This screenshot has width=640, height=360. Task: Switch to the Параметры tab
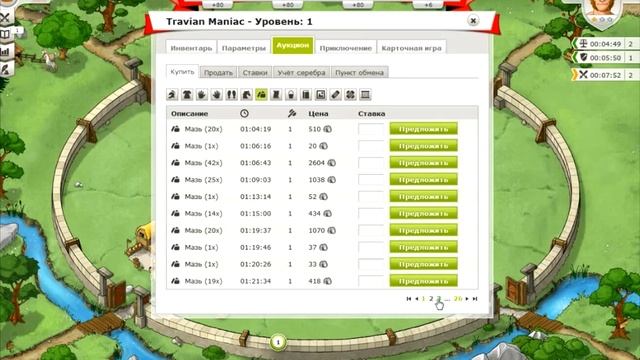pyautogui.click(x=244, y=48)
